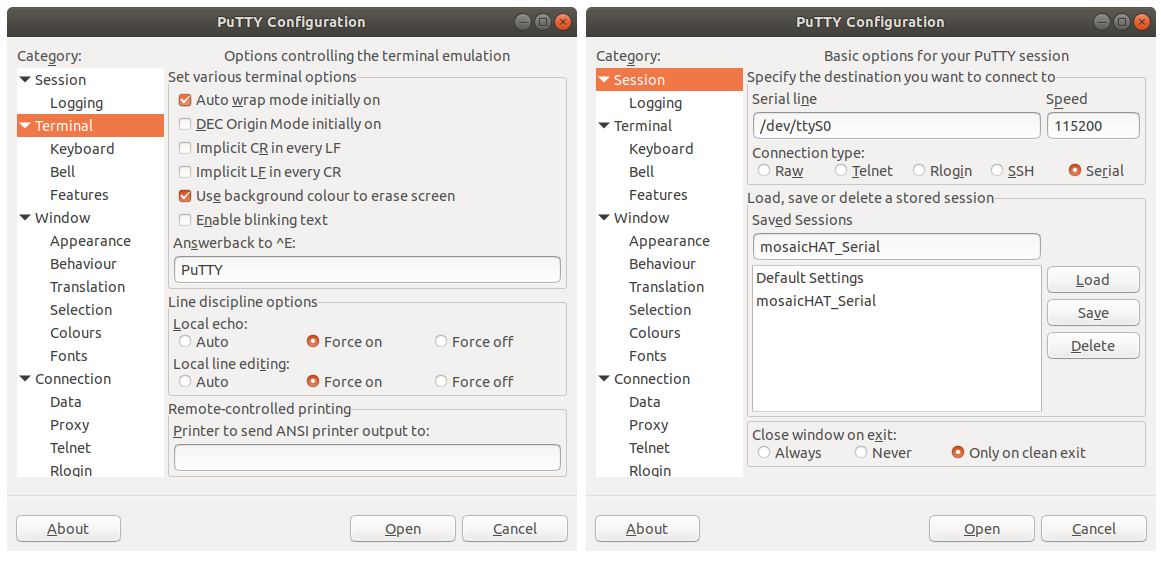Select mosaicHAT_Serial in sessions list
Image resolution: width=1161 pixels, height=561 pixels.
[897, 301]
